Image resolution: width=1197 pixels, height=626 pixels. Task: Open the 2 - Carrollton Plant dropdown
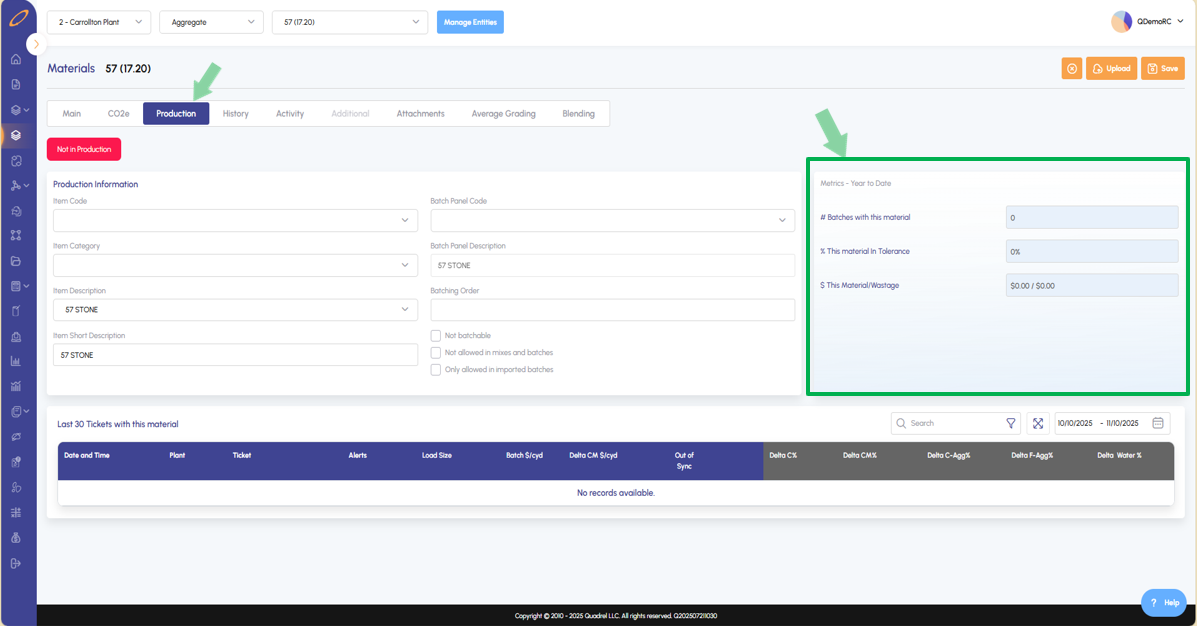98,22
